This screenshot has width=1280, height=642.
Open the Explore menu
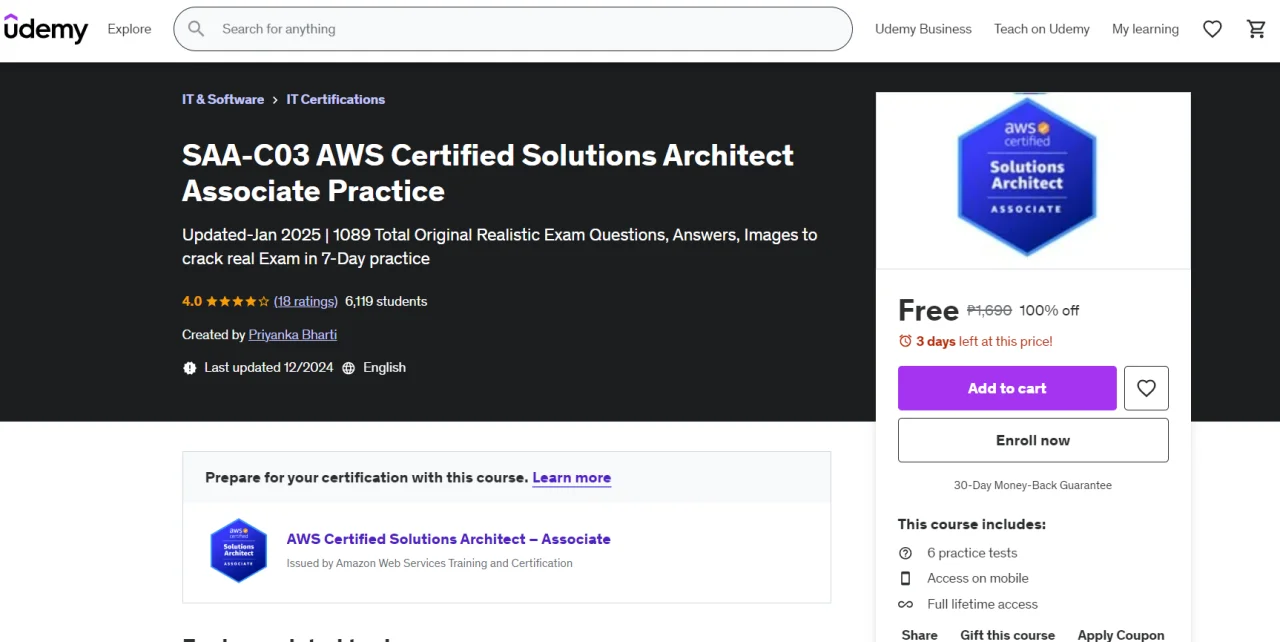(129, 29)
